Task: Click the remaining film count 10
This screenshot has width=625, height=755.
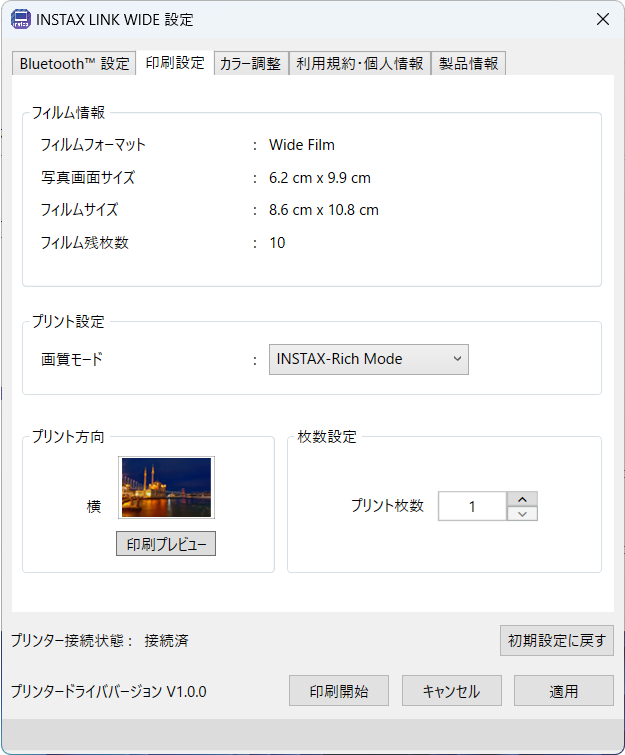Action: [277, 243]
